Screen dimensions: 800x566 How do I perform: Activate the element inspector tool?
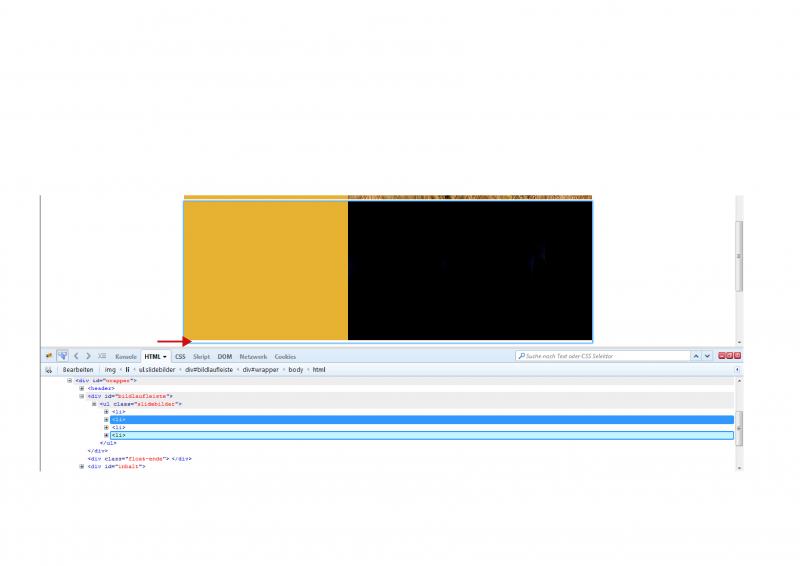click(x=62, y=356)
